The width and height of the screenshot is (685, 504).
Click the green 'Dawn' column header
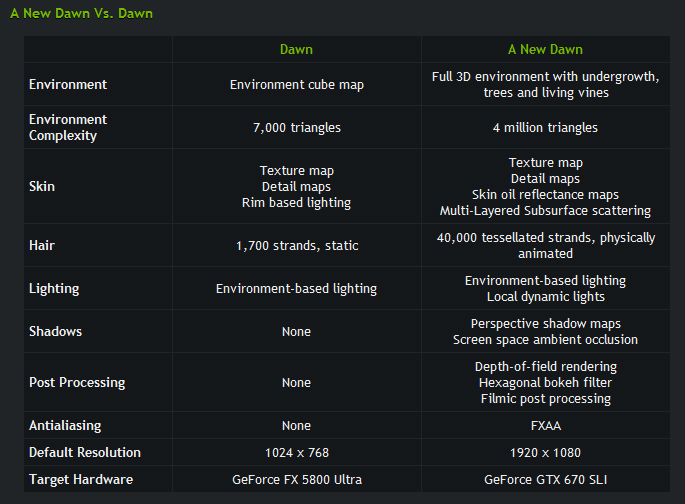coord(296,49)
